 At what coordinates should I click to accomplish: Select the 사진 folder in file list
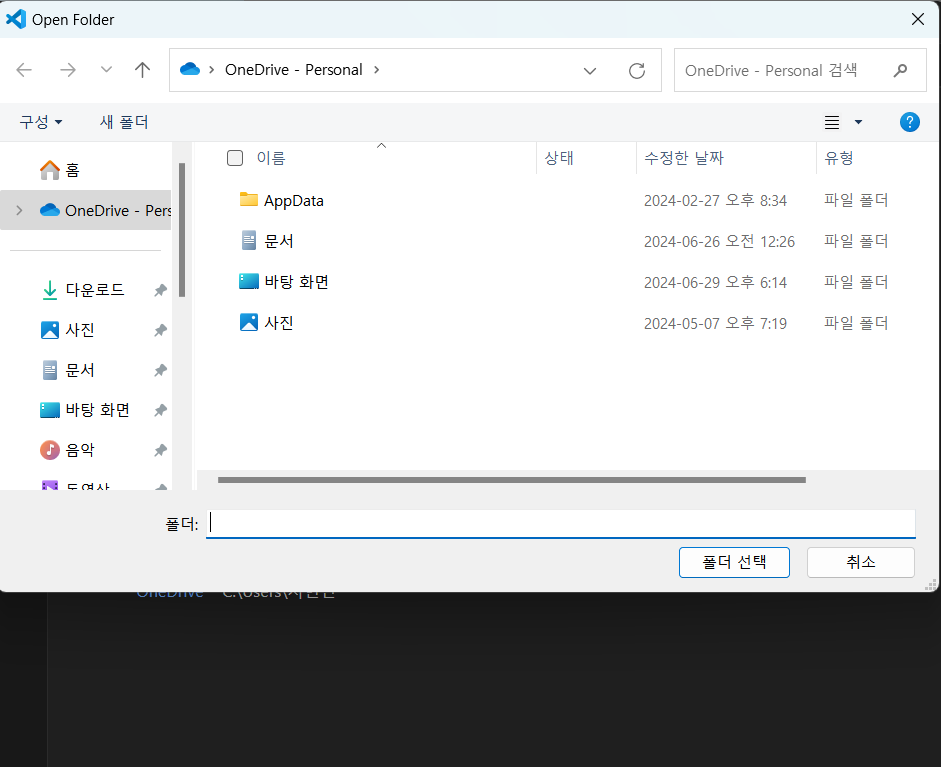[279, 323]
